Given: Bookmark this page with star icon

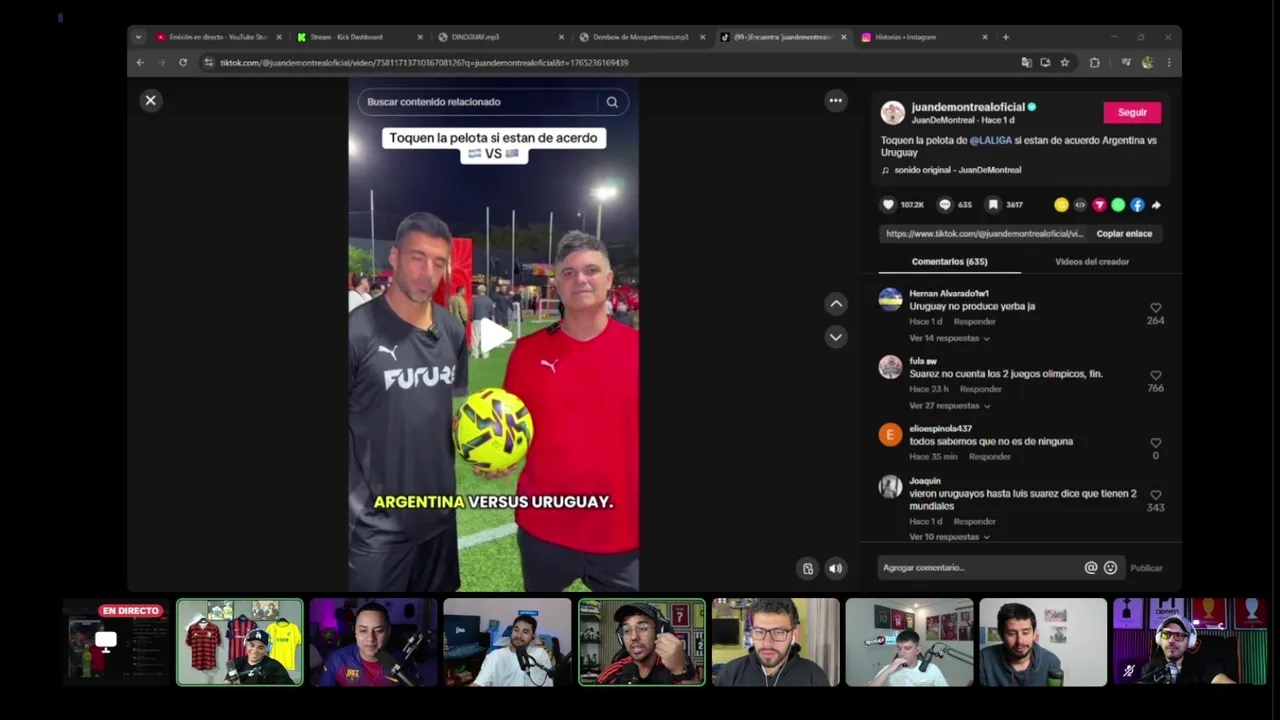Looking at the screenshot, I should click(1064, 62).
